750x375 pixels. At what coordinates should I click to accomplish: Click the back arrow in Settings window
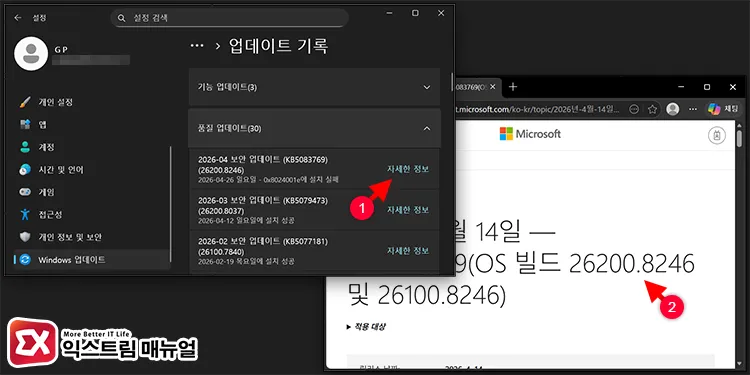(18, 18)
